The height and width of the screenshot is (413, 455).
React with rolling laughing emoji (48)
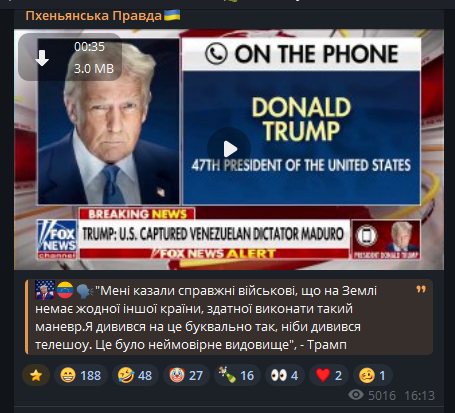[x=135, y=375]
